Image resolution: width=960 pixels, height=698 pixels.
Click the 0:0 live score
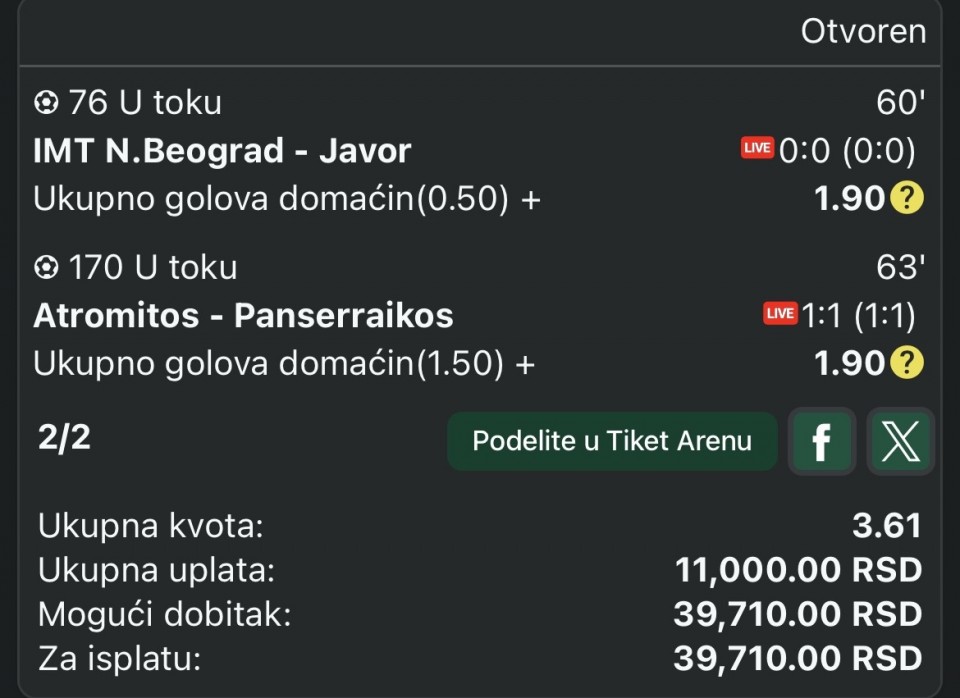click(x=806, y=150)
